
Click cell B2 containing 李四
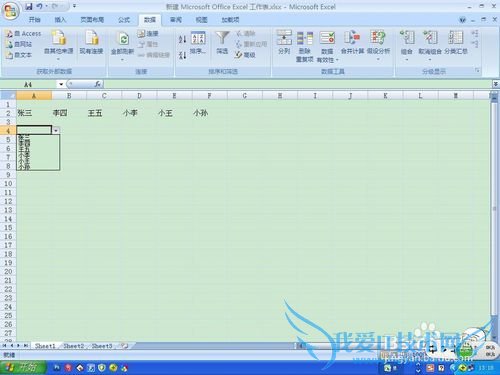click(69, 113)
